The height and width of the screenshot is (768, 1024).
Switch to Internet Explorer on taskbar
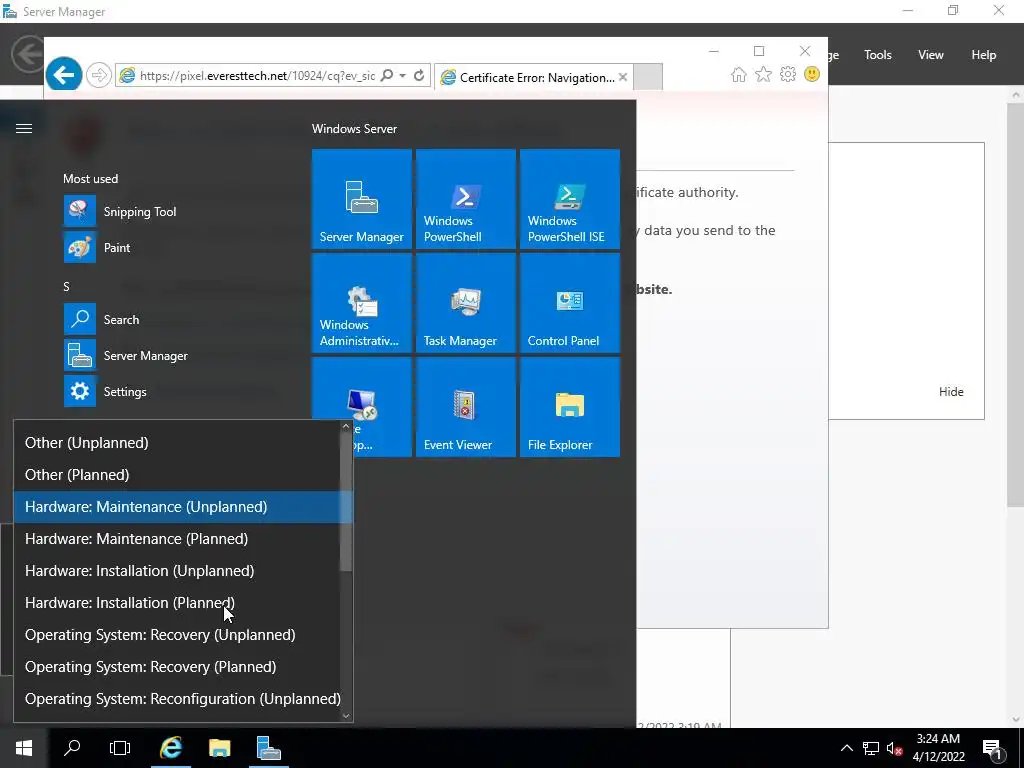(x=171, y=748)
